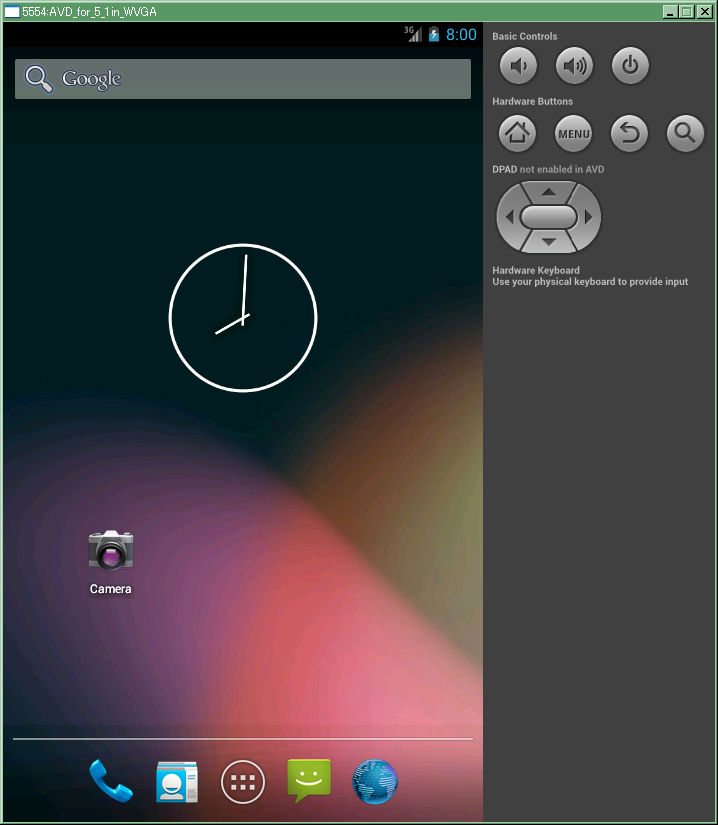Minimize the emulator window

(670, 12)
